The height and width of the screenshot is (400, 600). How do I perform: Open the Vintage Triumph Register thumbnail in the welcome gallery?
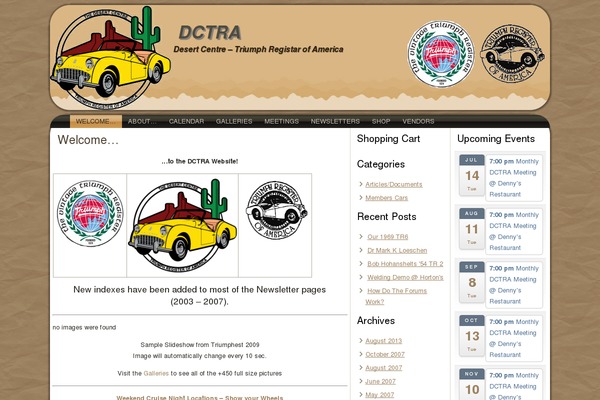[90, 213]
